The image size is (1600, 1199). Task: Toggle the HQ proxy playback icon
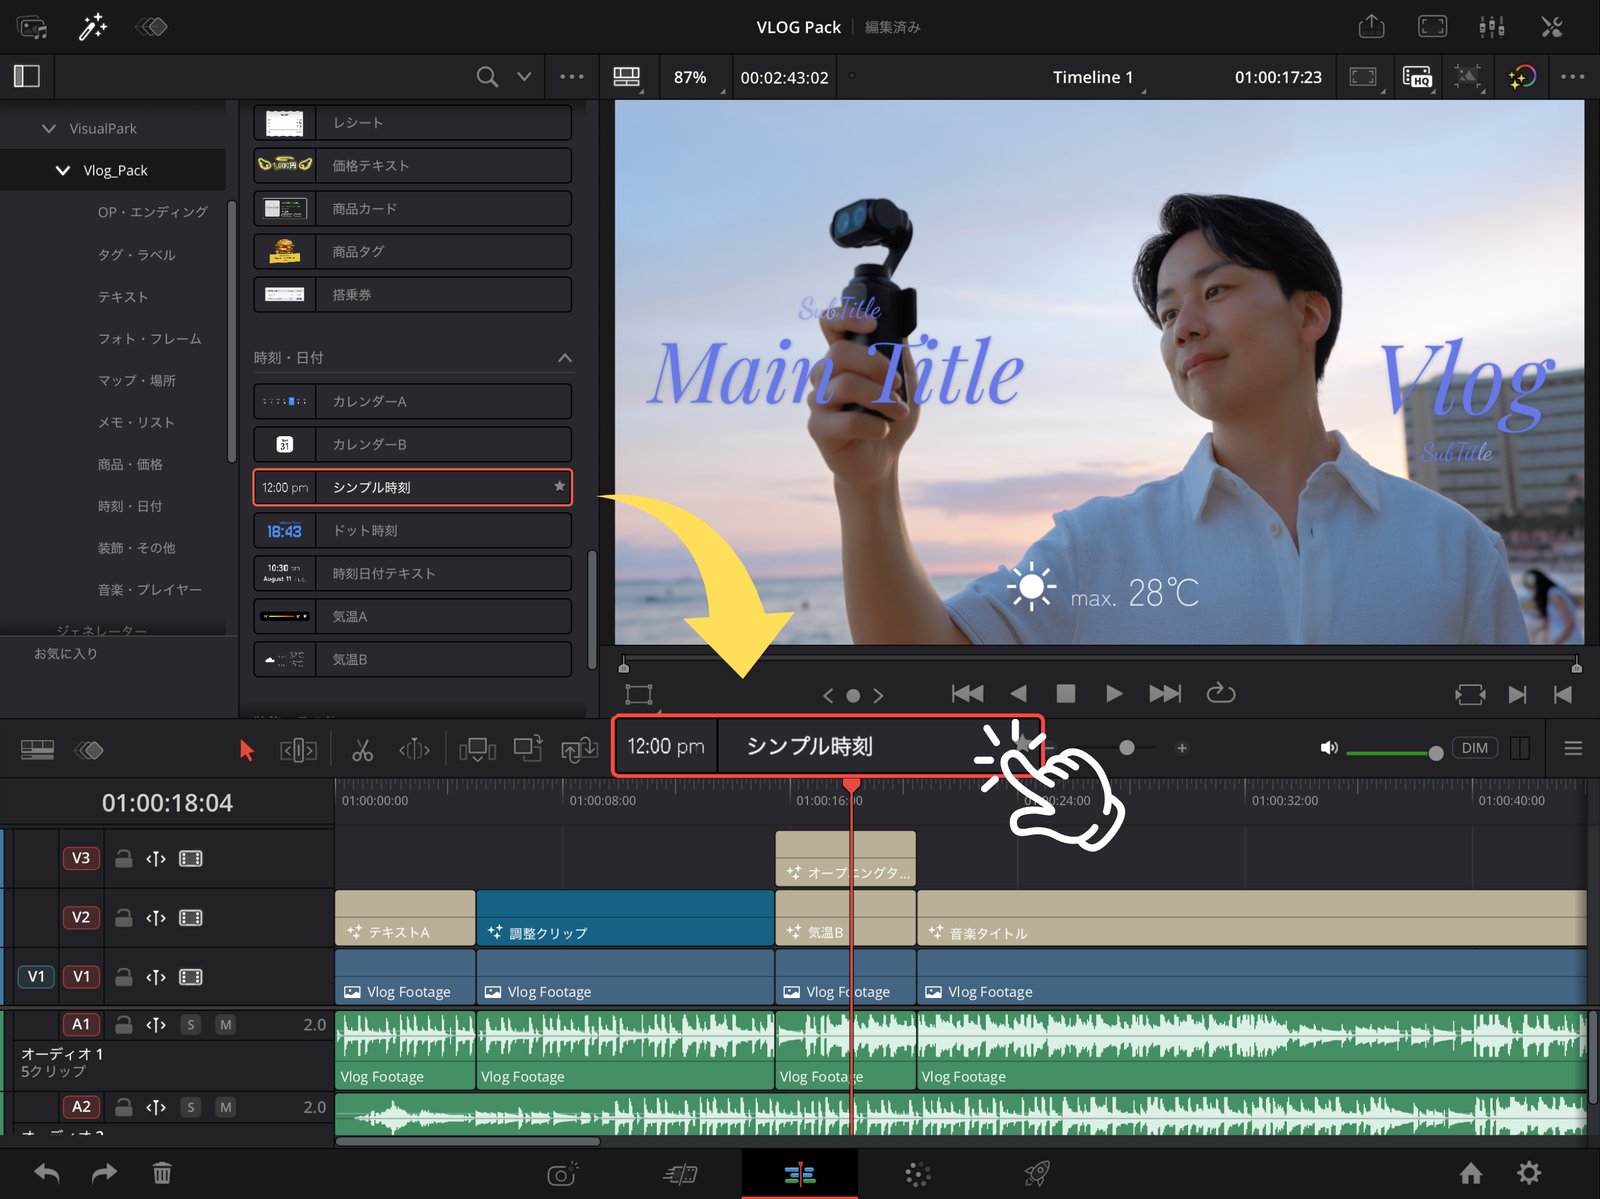point(1418,76)
